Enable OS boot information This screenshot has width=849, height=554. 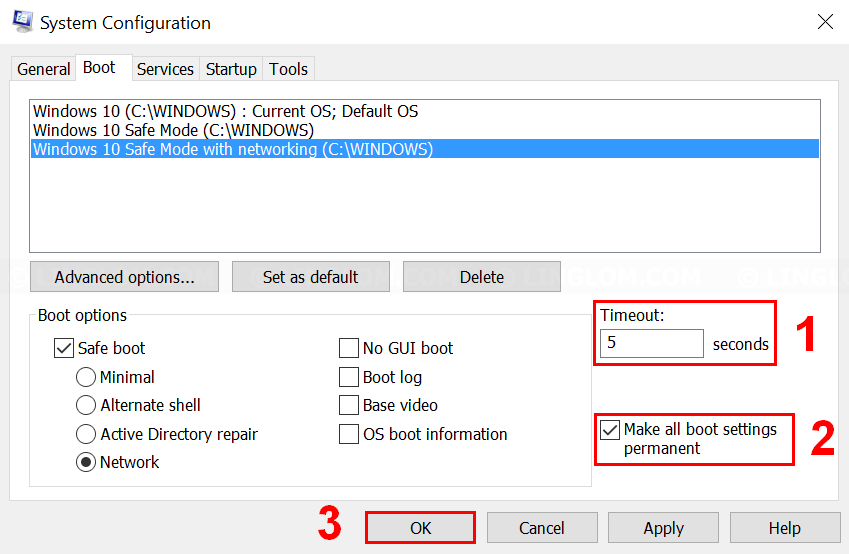click(x=349, y=434)
